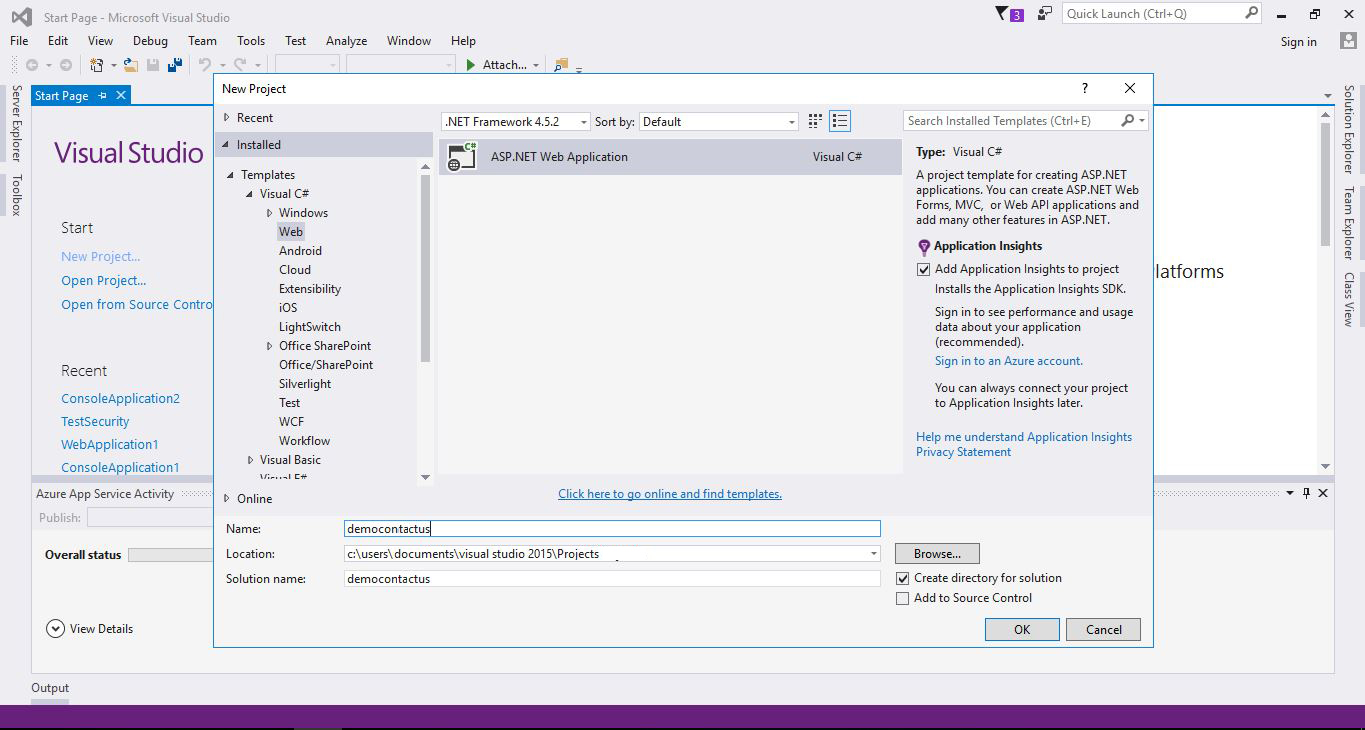Click the Cancel button
The width and height of the screenshot is (1365, 730).
(1104, 629)
